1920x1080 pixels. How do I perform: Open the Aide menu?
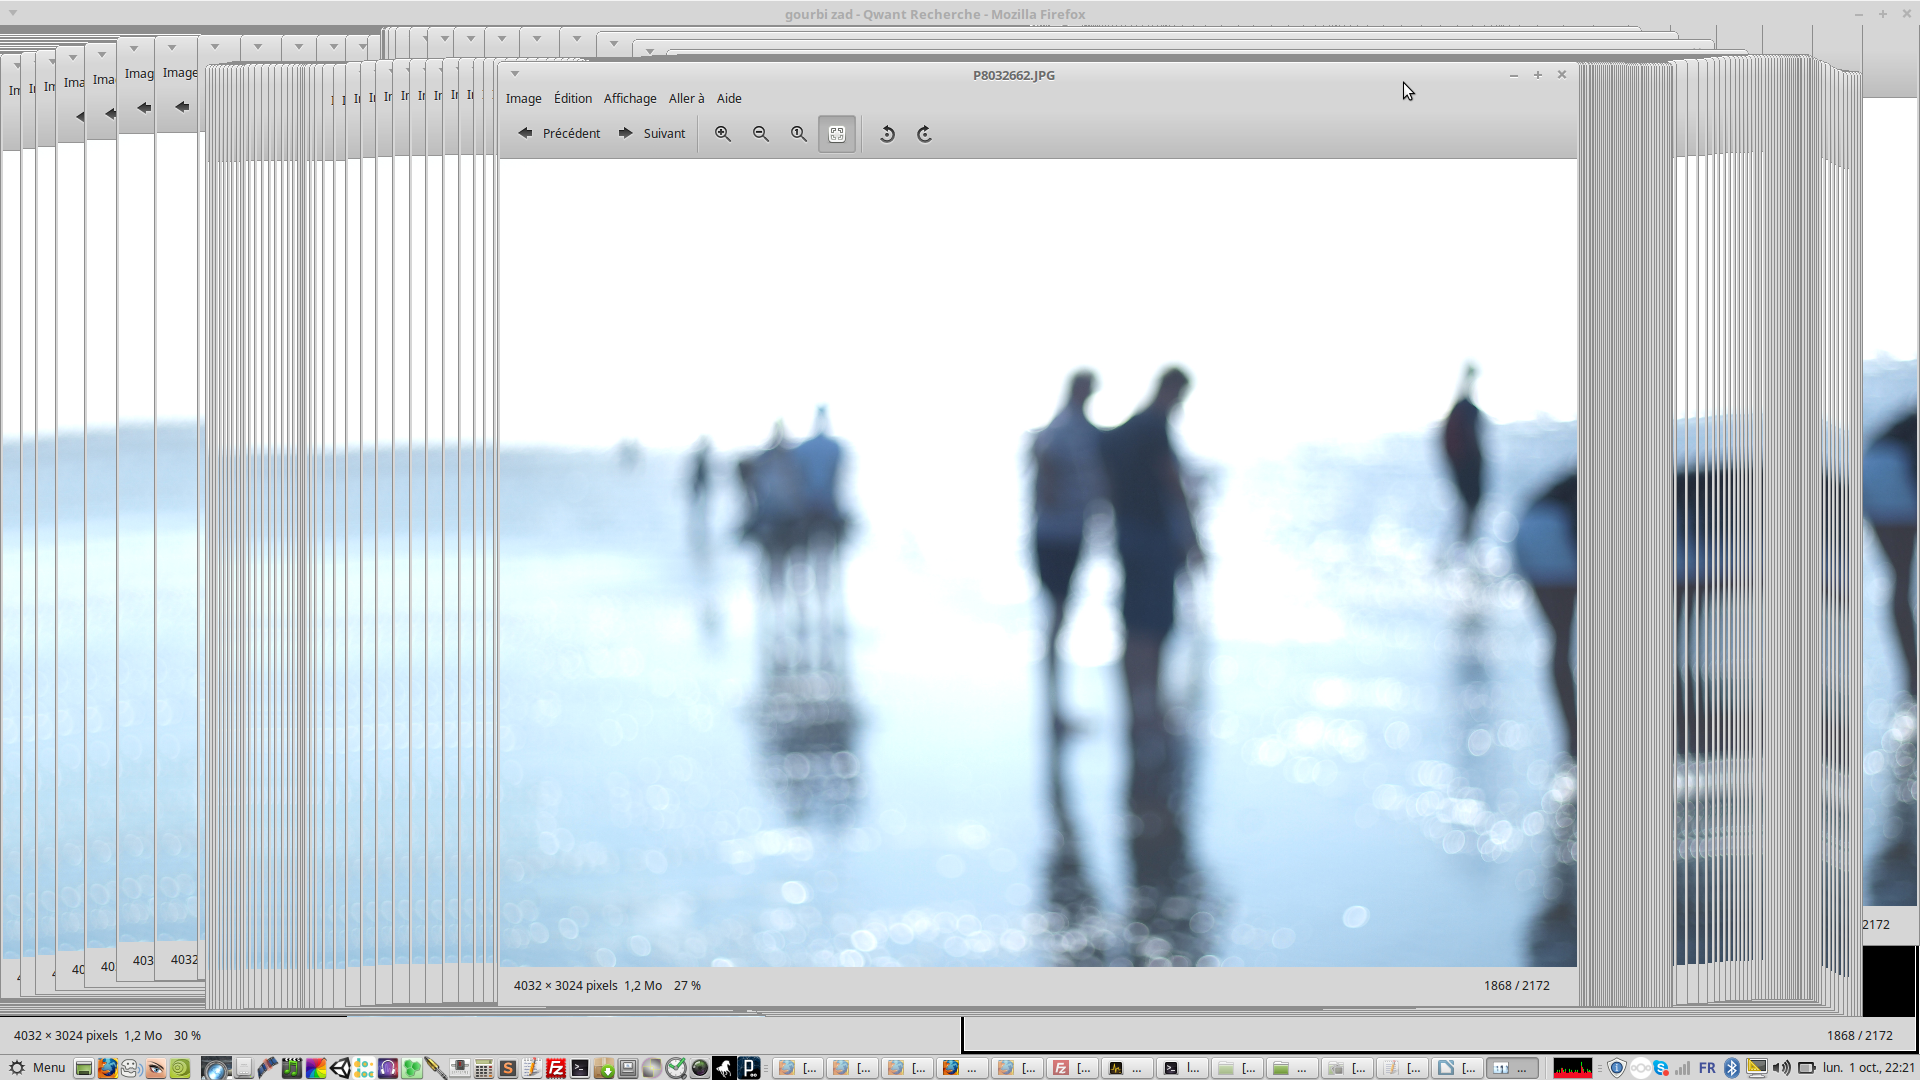coord(728,98)
